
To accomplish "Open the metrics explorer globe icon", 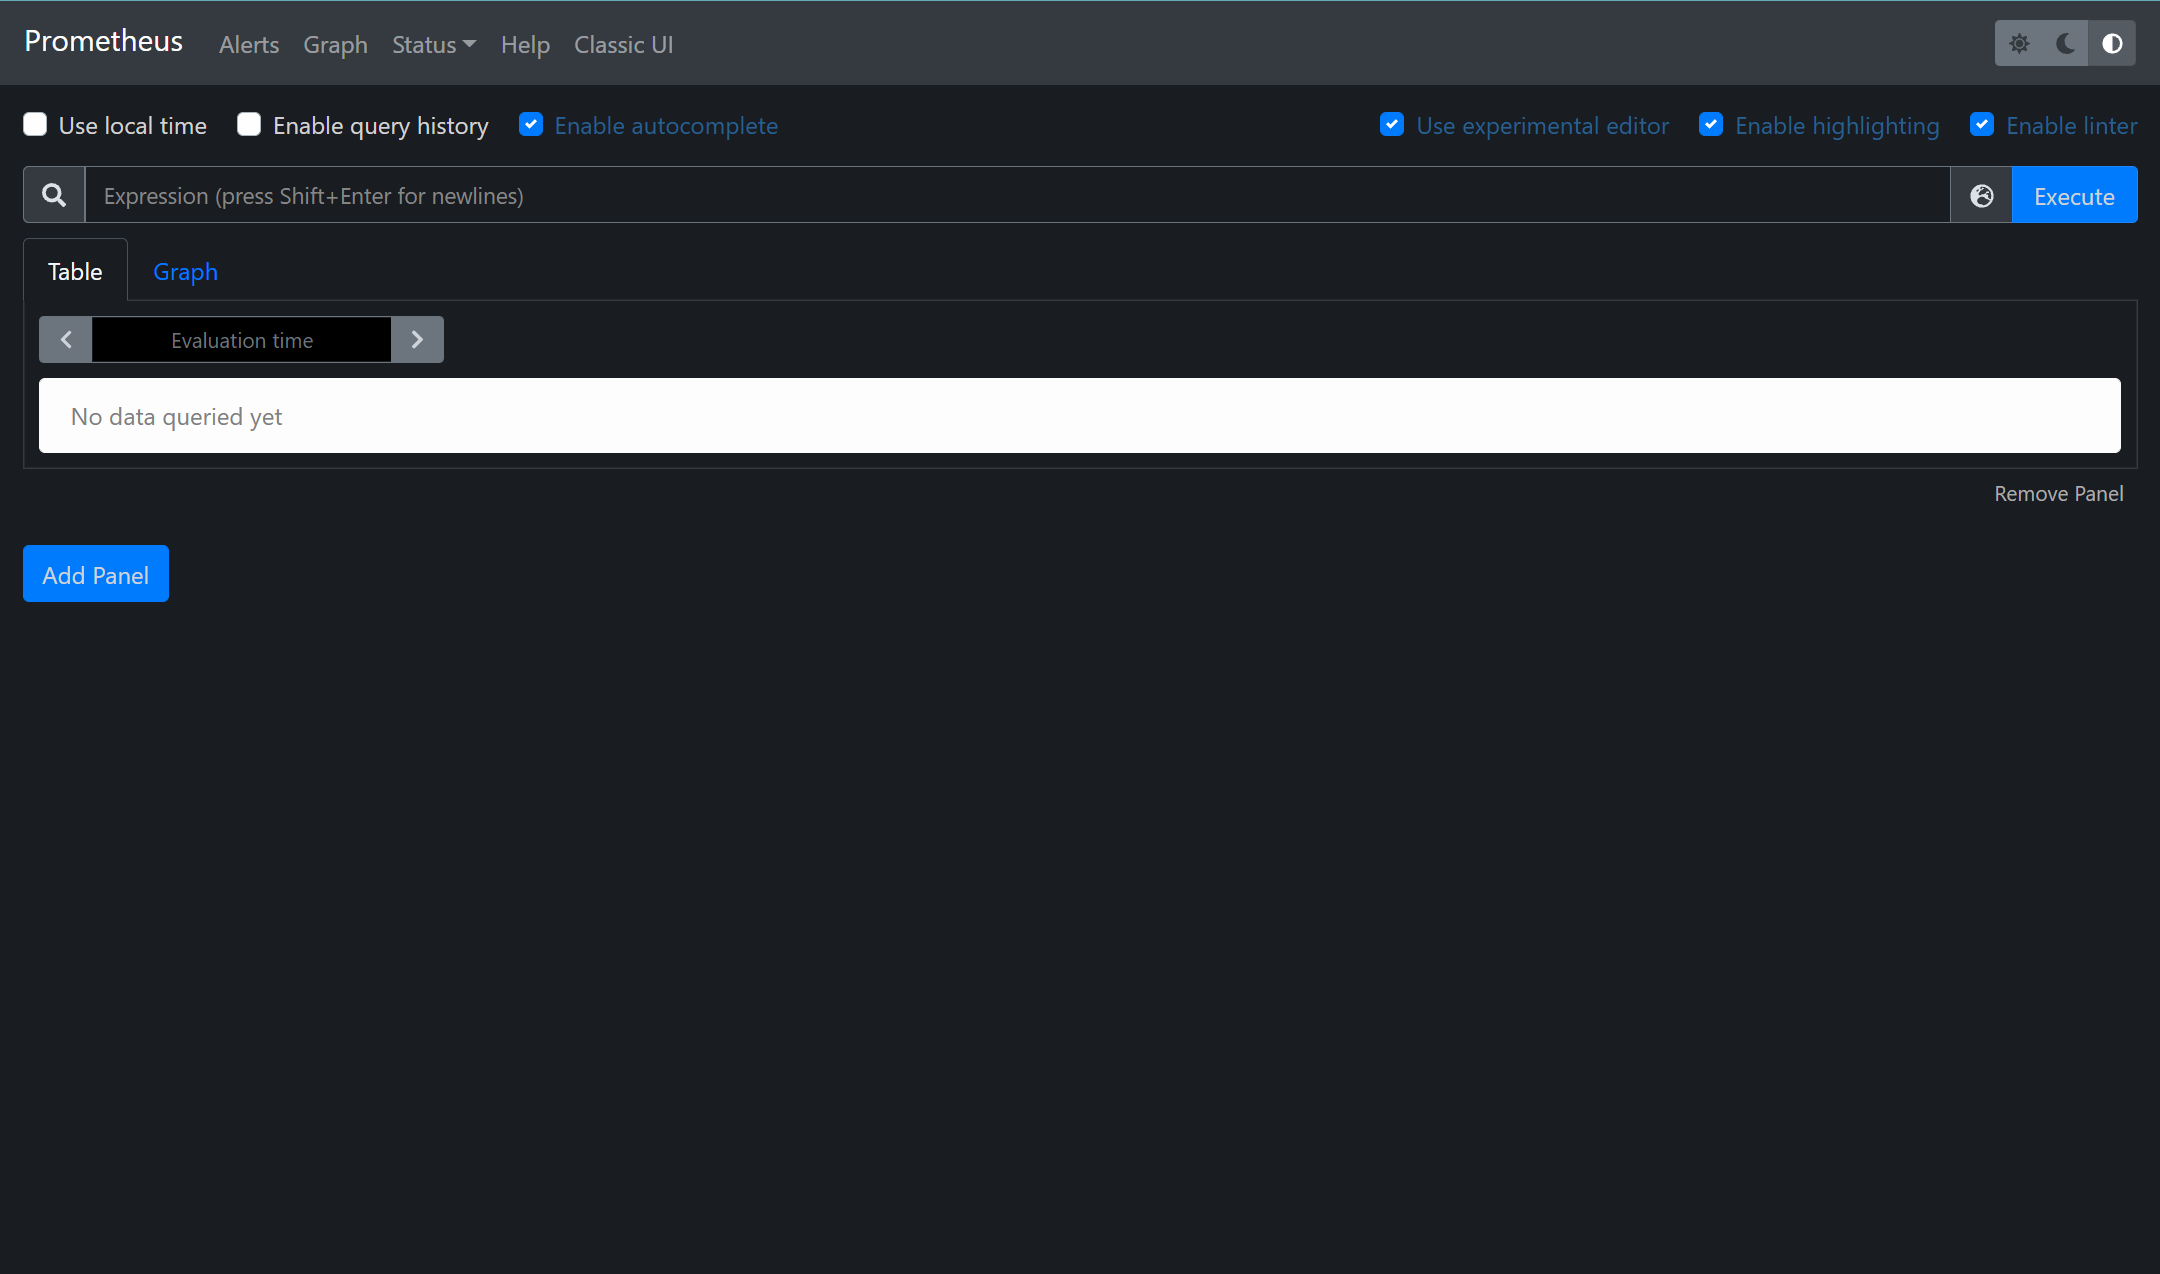I will [1981, 195].
